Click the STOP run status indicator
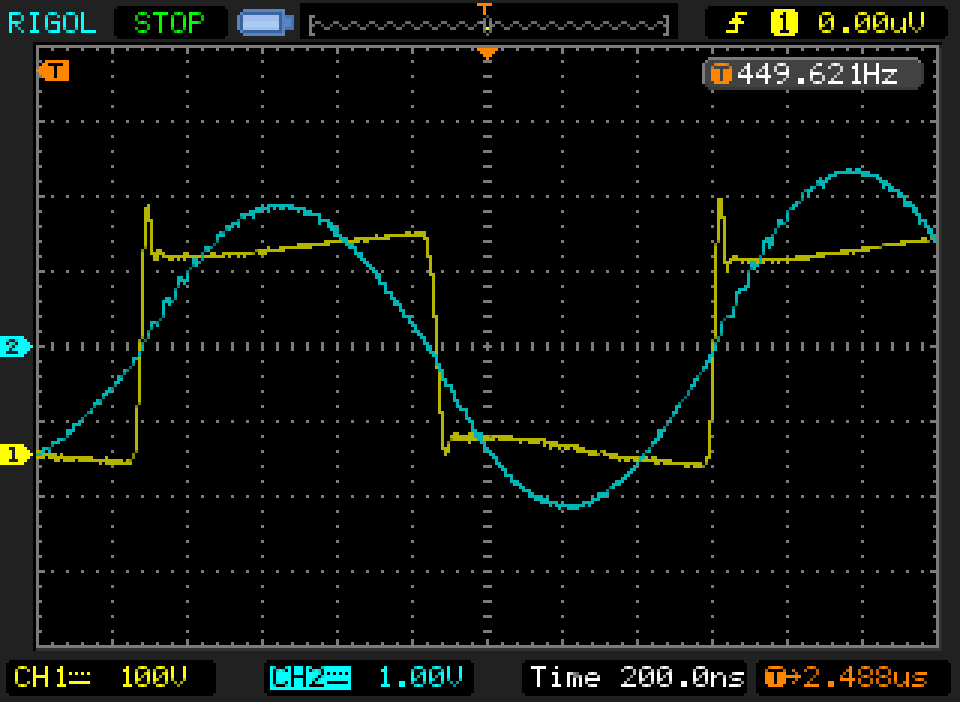 169,21
